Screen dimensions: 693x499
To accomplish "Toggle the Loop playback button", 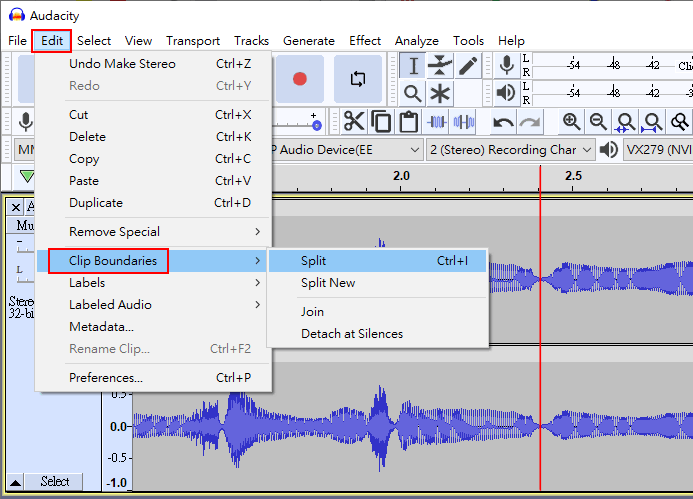I will tap(357, 78).
